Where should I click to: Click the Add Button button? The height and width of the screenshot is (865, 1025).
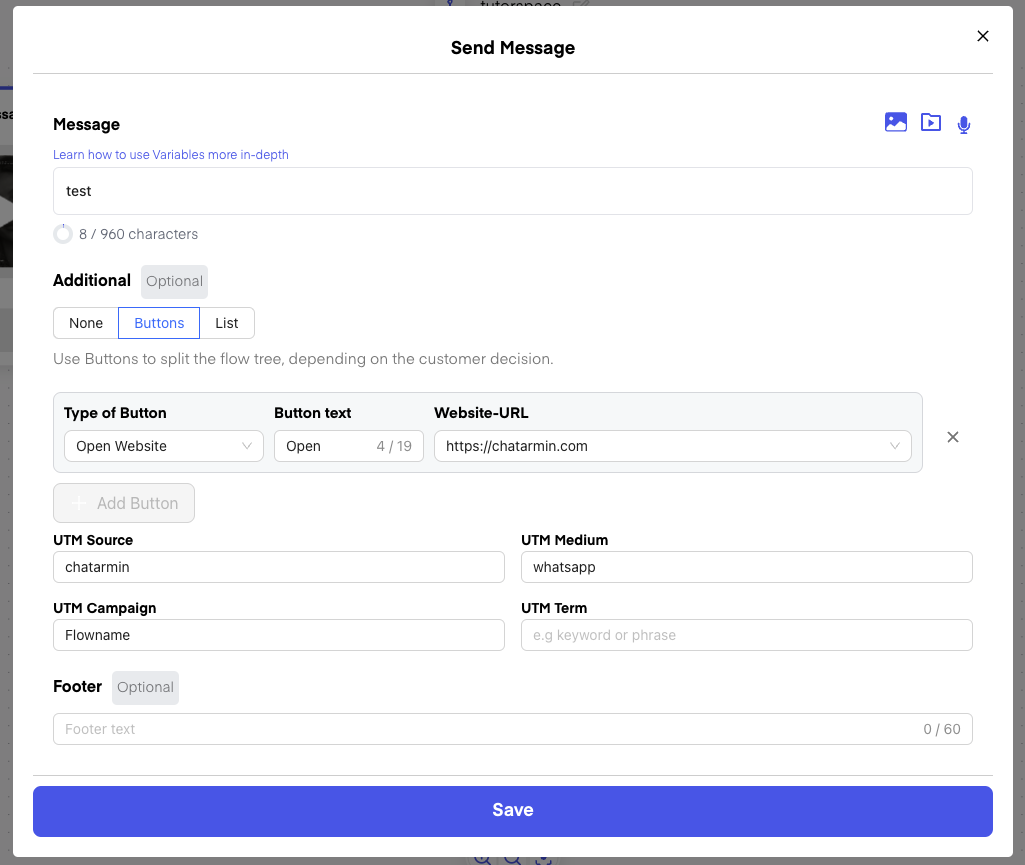click(124, 503)
